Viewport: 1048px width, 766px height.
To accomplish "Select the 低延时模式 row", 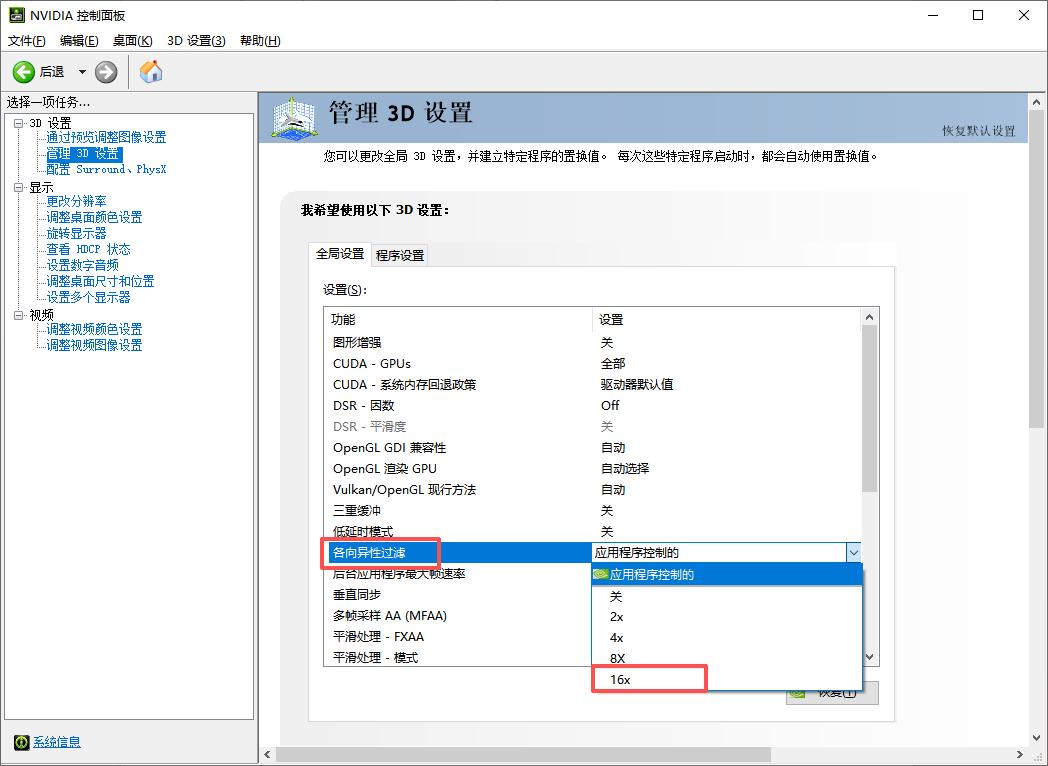I will click(592, 532).
